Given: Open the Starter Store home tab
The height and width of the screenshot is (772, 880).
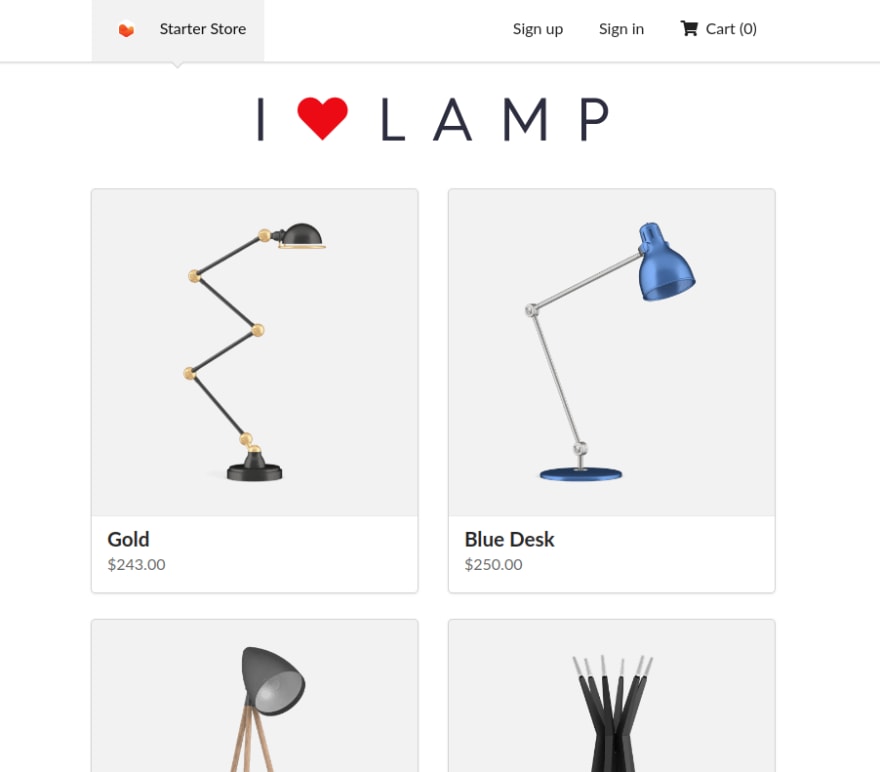Looking at the screenshot, I should [x=178, y=30].
